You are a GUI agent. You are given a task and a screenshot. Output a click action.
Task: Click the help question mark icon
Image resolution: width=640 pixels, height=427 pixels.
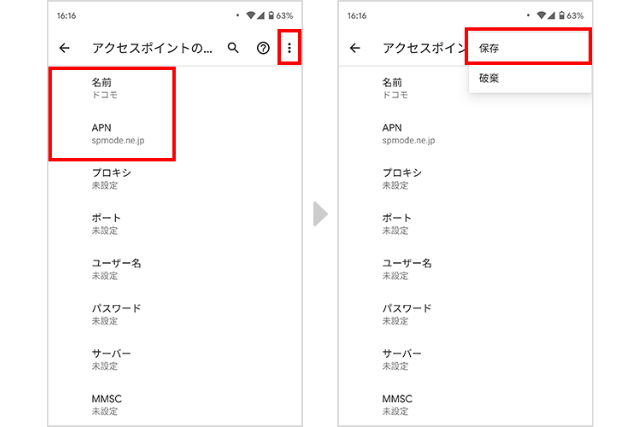click(x=263, y=48)
